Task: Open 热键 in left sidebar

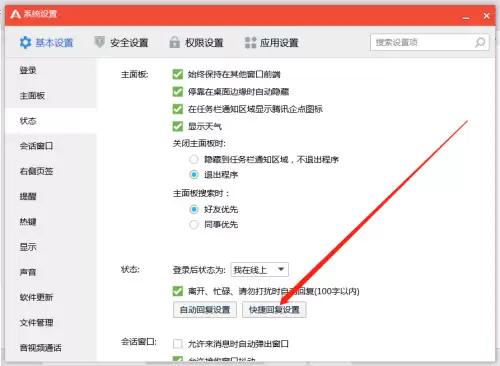Action: click(x=28, y=221)
